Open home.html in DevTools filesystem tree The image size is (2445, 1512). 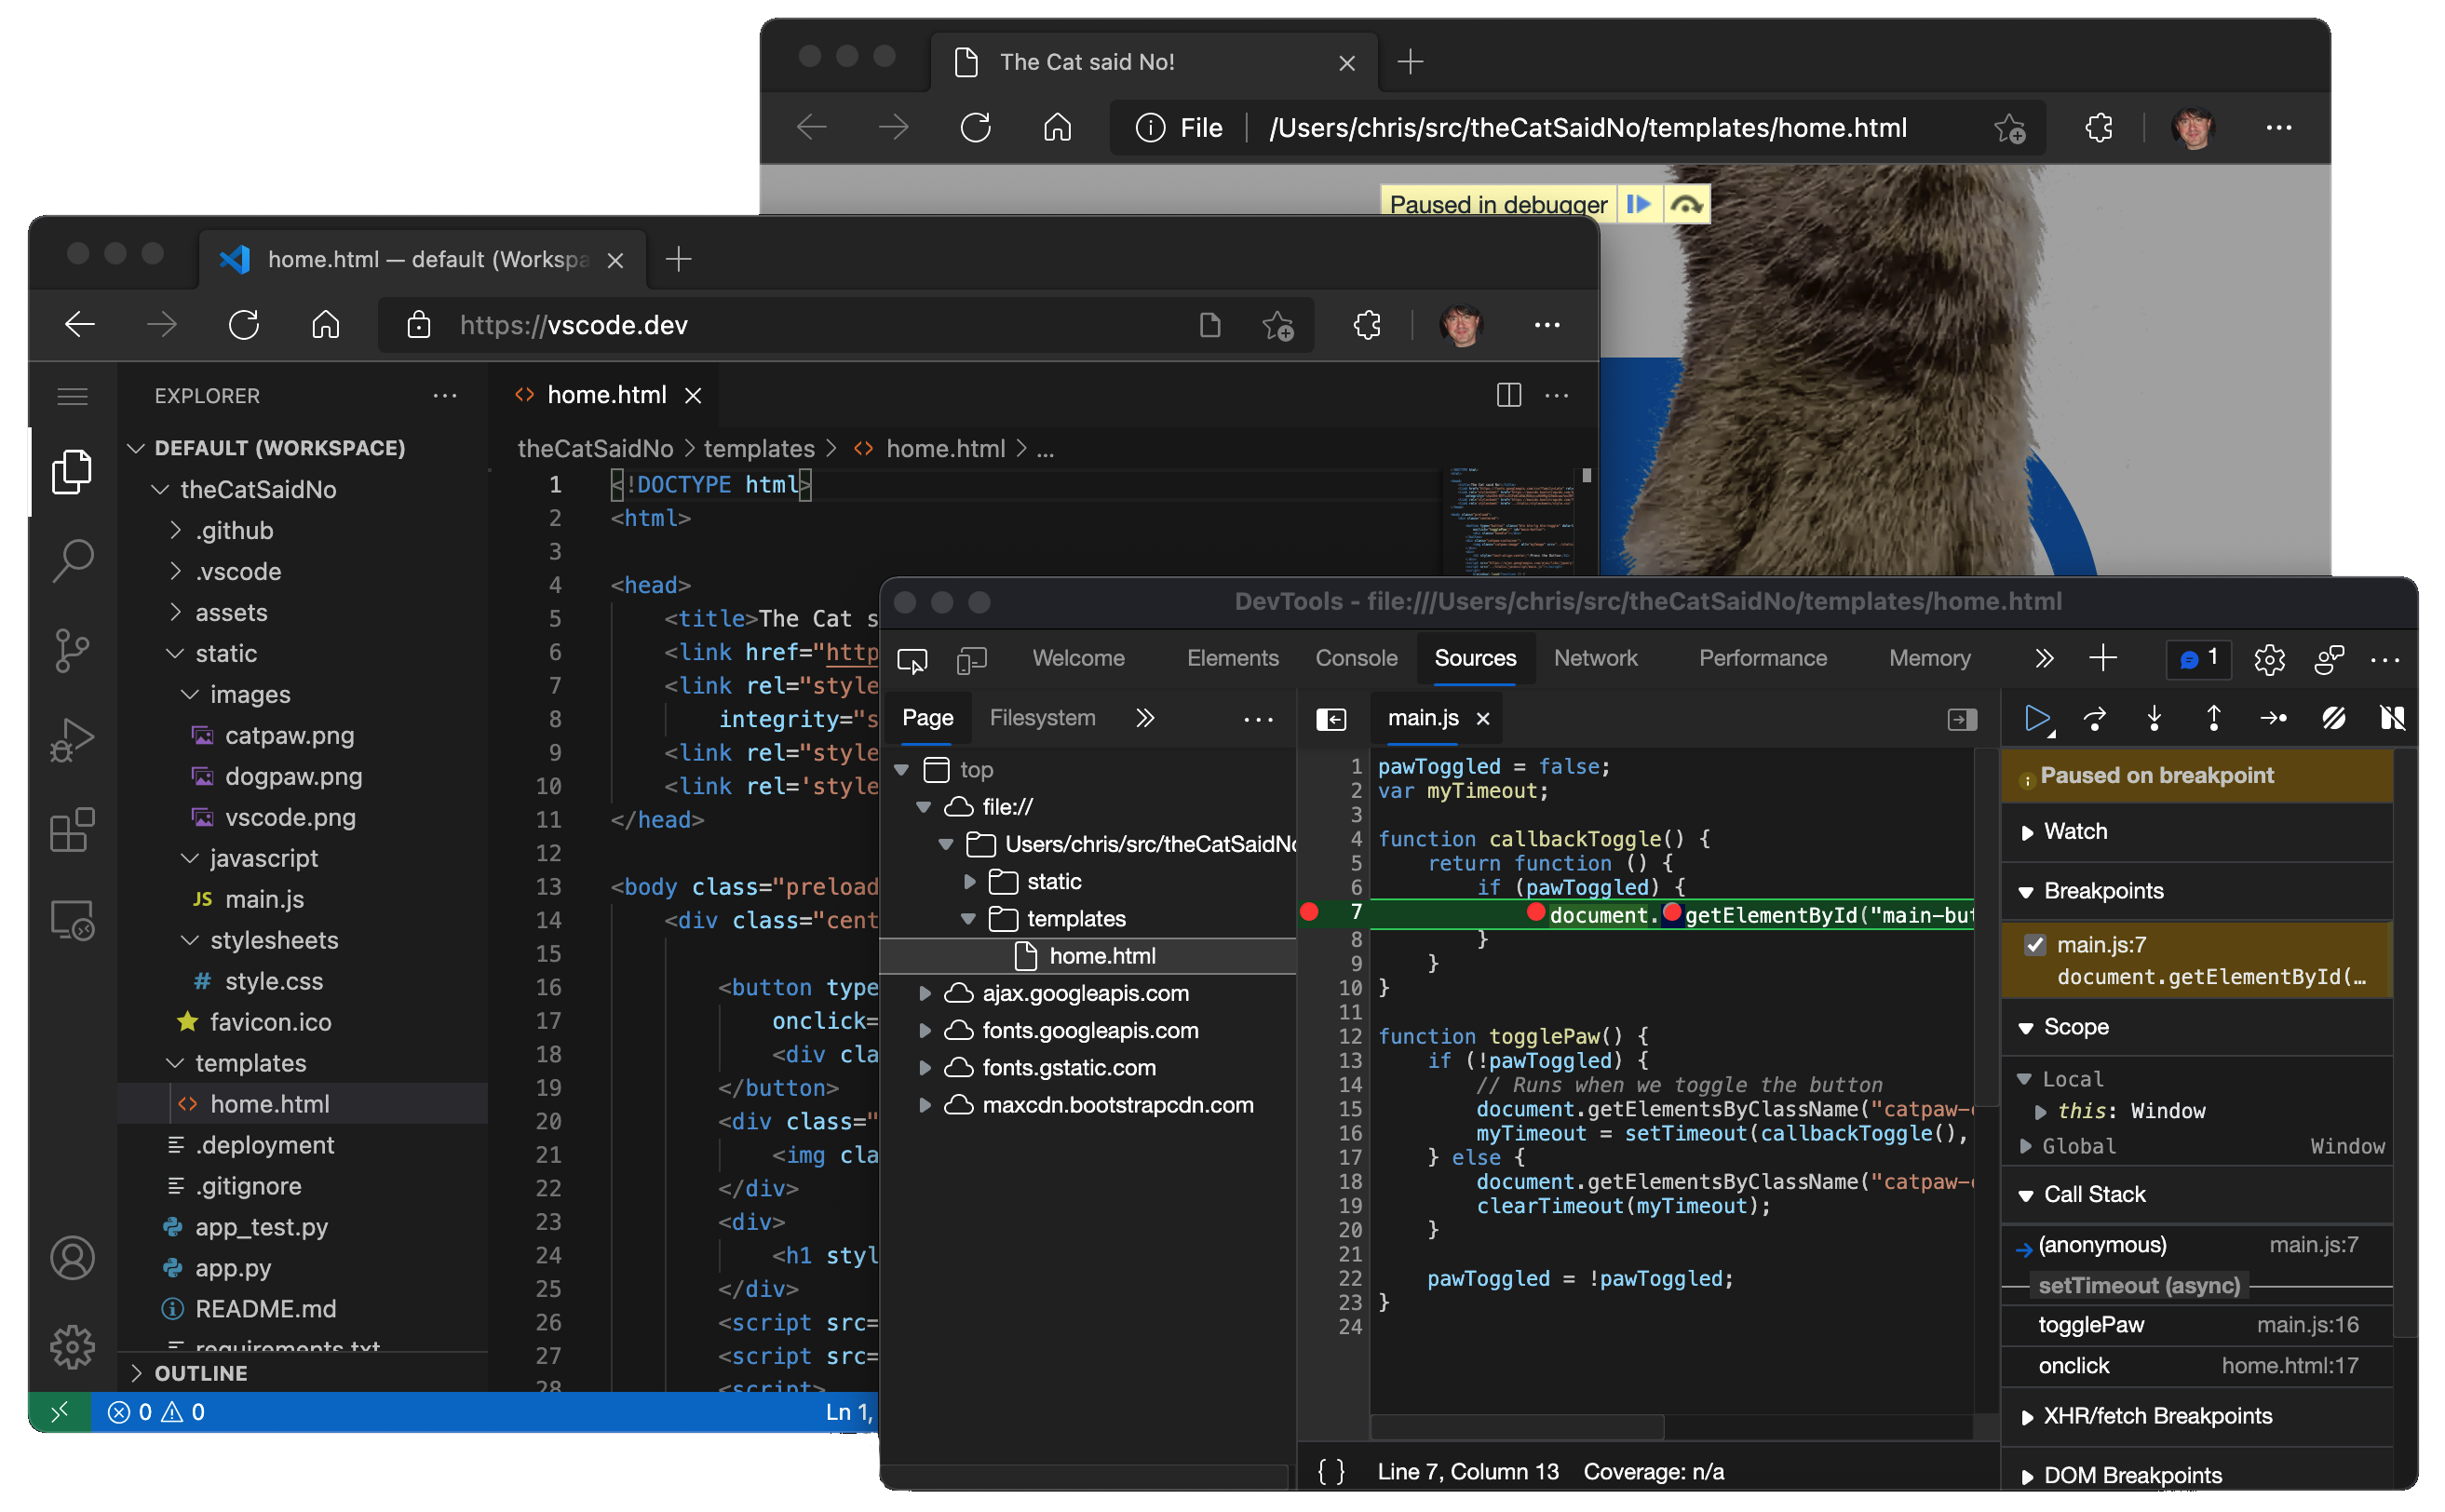click(1102, 955)
